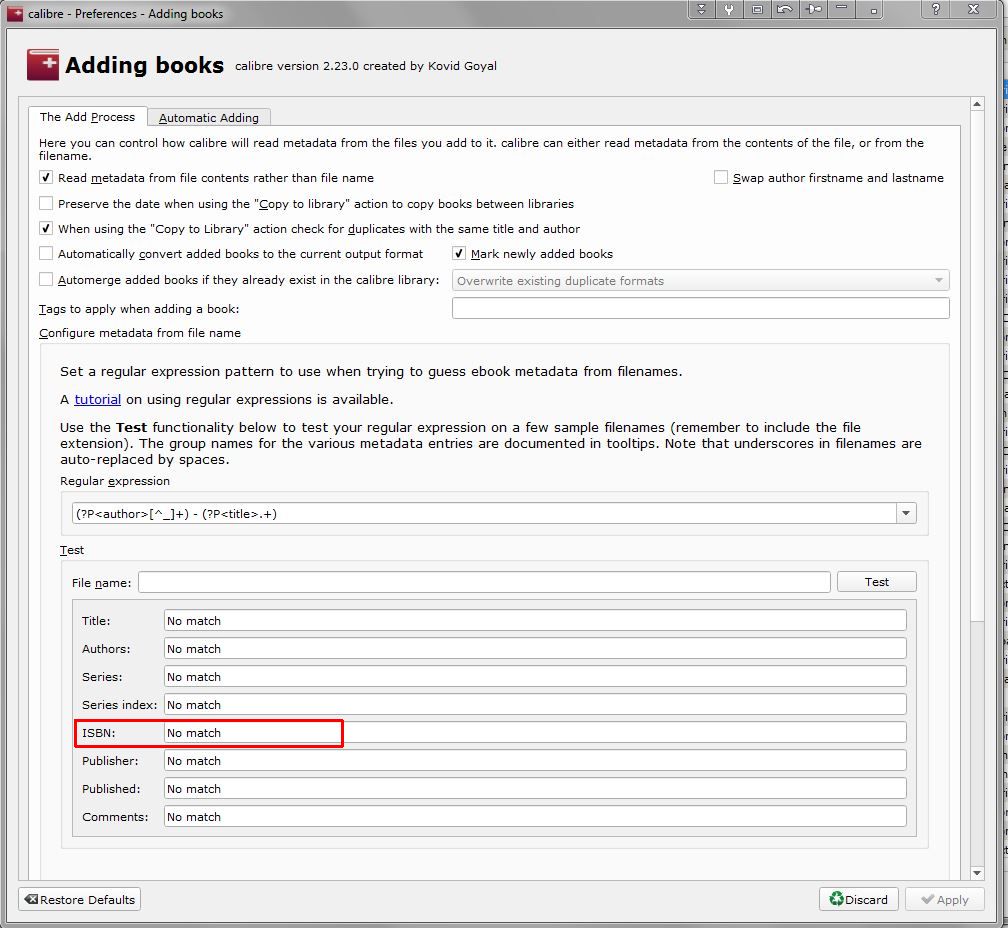Click the scrollbar down arrow
This screenshot has width=1008, height=928.
pos(976,873)
